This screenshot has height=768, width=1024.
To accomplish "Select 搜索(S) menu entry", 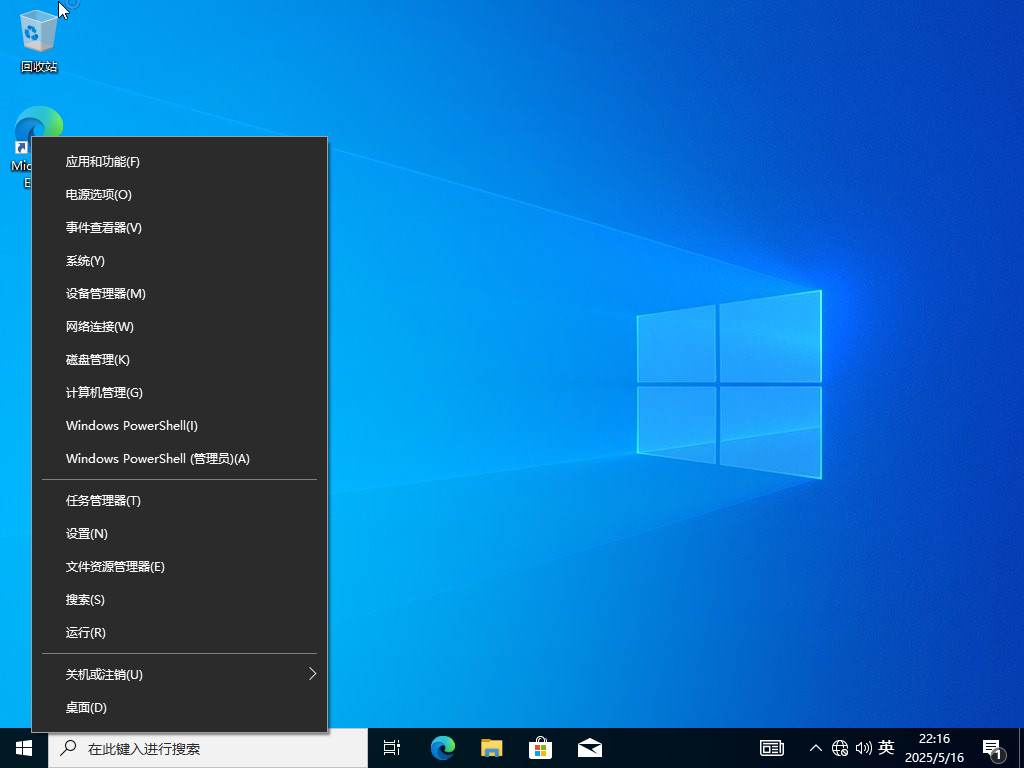I will coord(180,600).
